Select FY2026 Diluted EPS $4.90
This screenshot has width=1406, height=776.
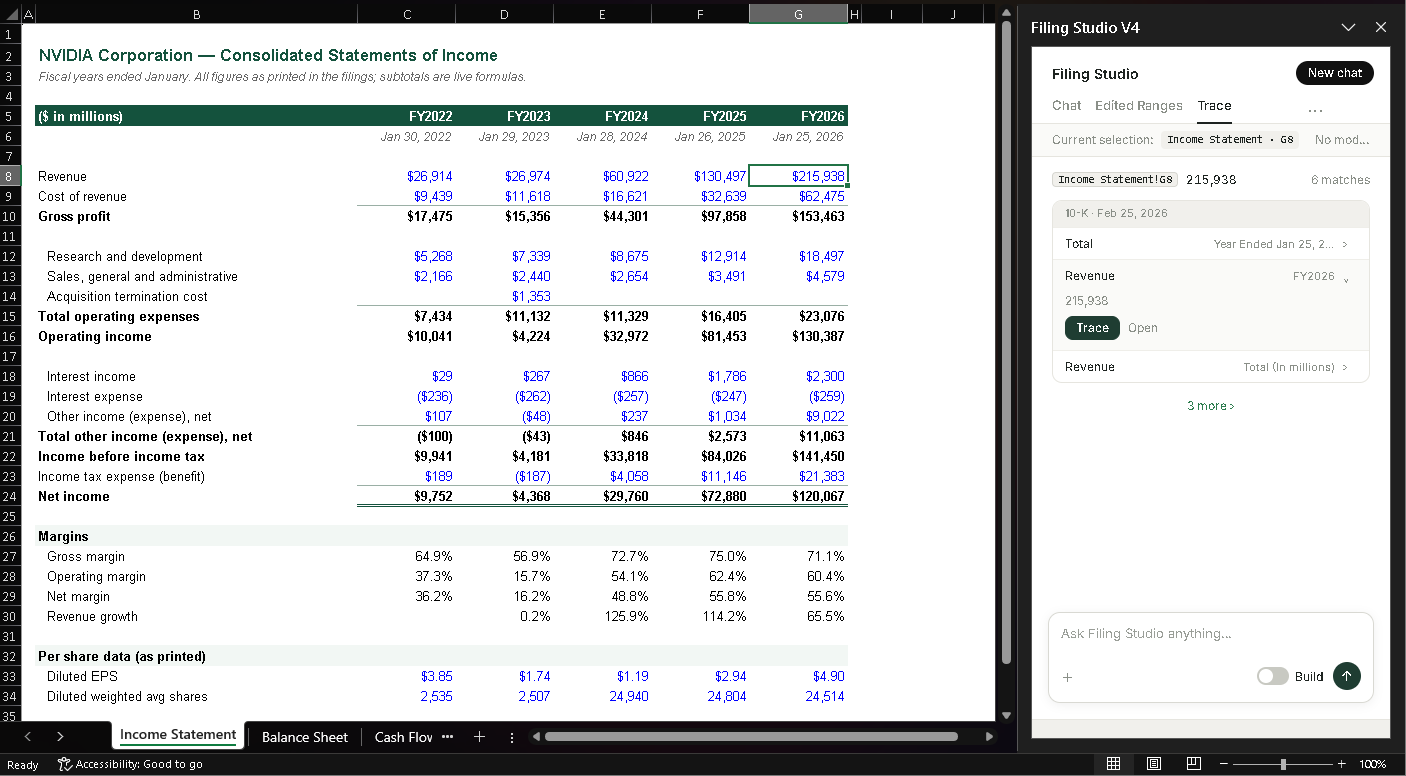pyautogui.click(x=798, y=676)
